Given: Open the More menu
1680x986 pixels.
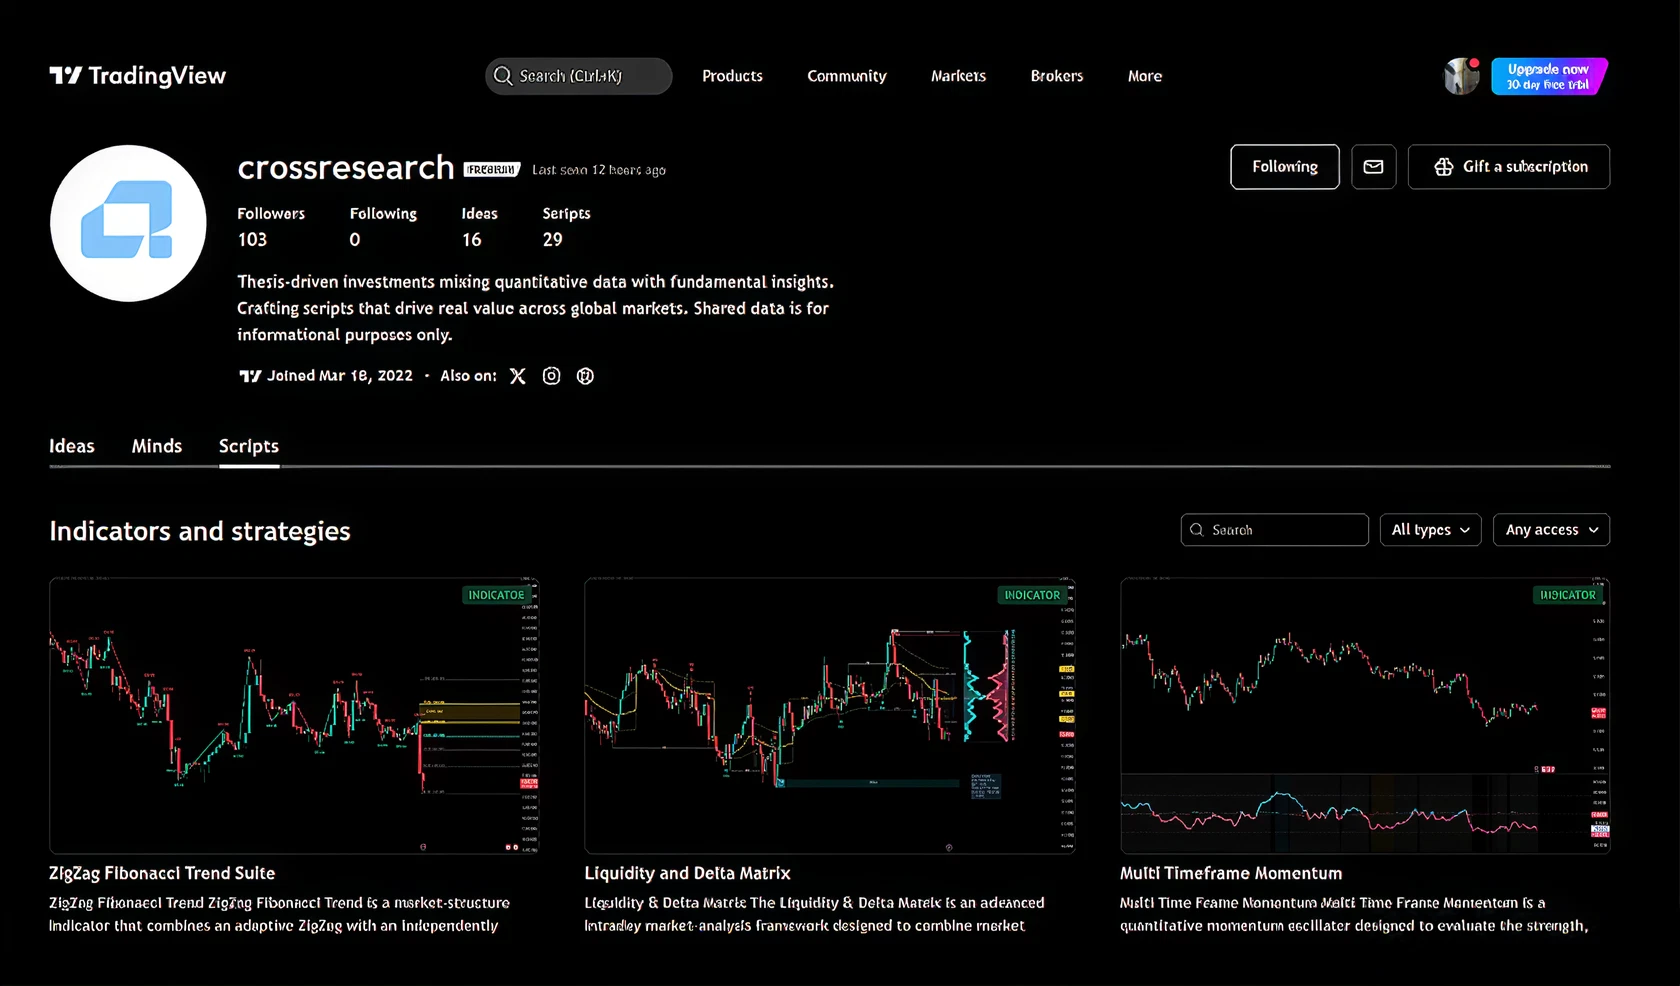Looking at the screenshot, I should [1145, 76].
